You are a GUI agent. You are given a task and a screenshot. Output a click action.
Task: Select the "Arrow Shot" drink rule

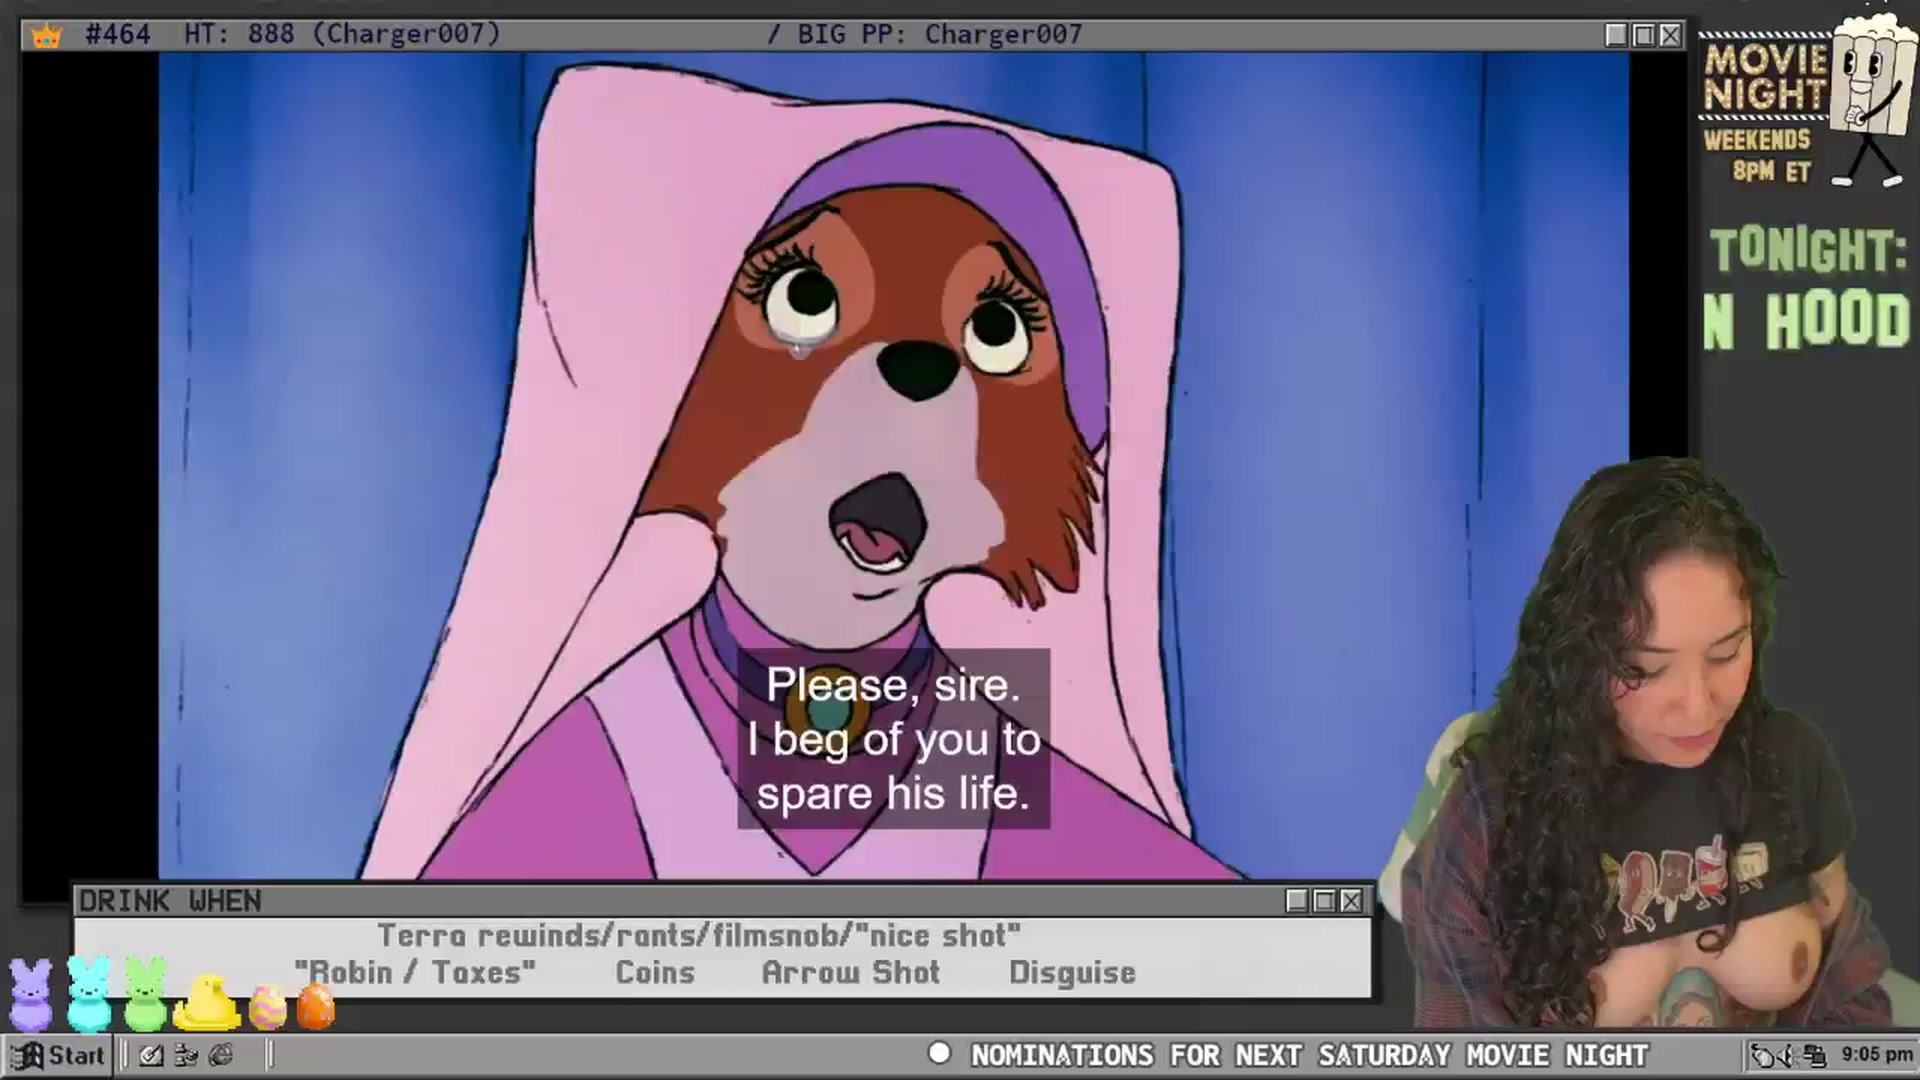pos(851,972)
